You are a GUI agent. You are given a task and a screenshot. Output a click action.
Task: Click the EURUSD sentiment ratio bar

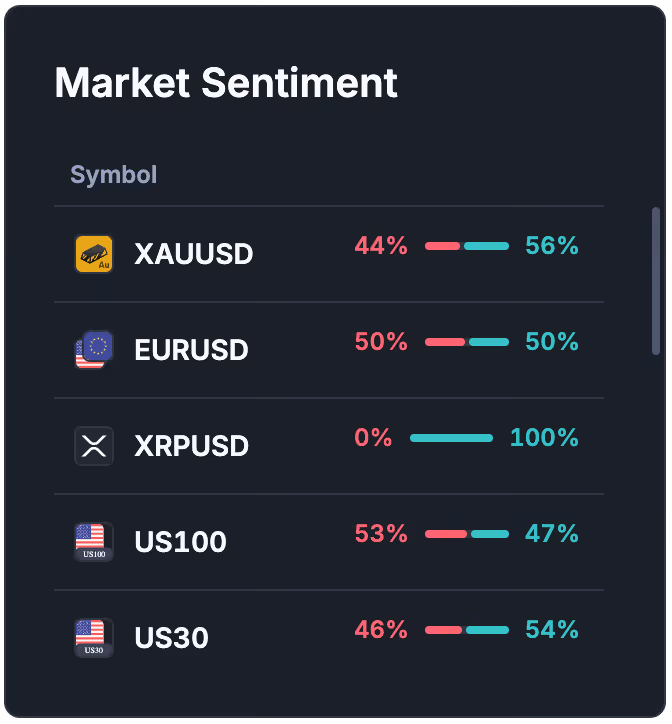(466, 342)
